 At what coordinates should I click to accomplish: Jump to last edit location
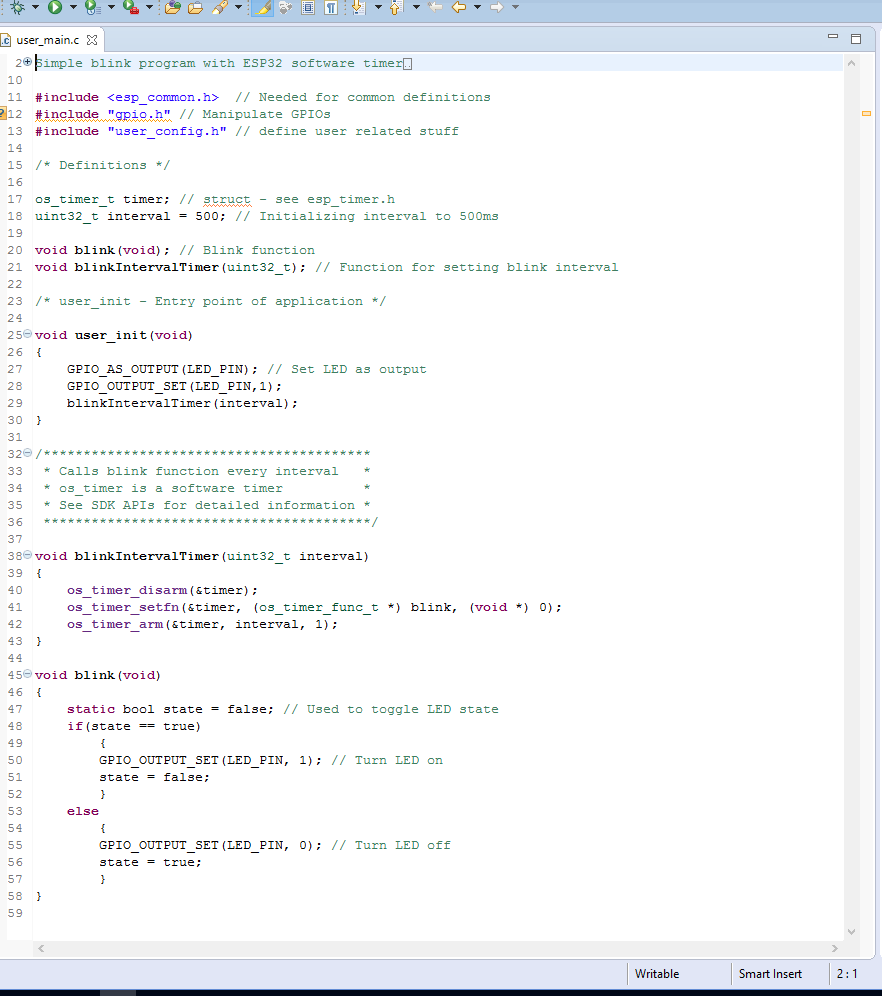pyautogui.click(x=435, y=8)
